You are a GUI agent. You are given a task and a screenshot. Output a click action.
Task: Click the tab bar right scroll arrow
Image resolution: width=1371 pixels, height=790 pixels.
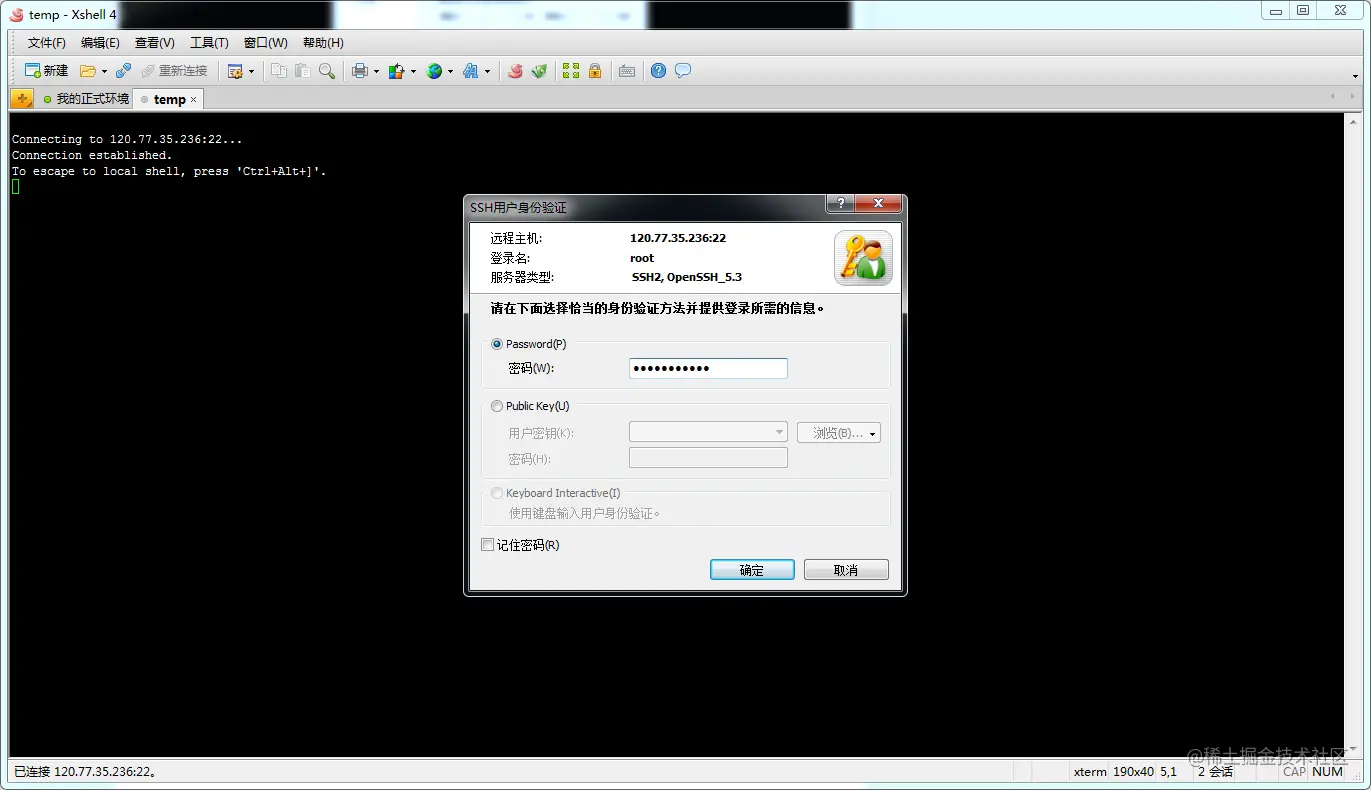click(x=1353, y=97)
